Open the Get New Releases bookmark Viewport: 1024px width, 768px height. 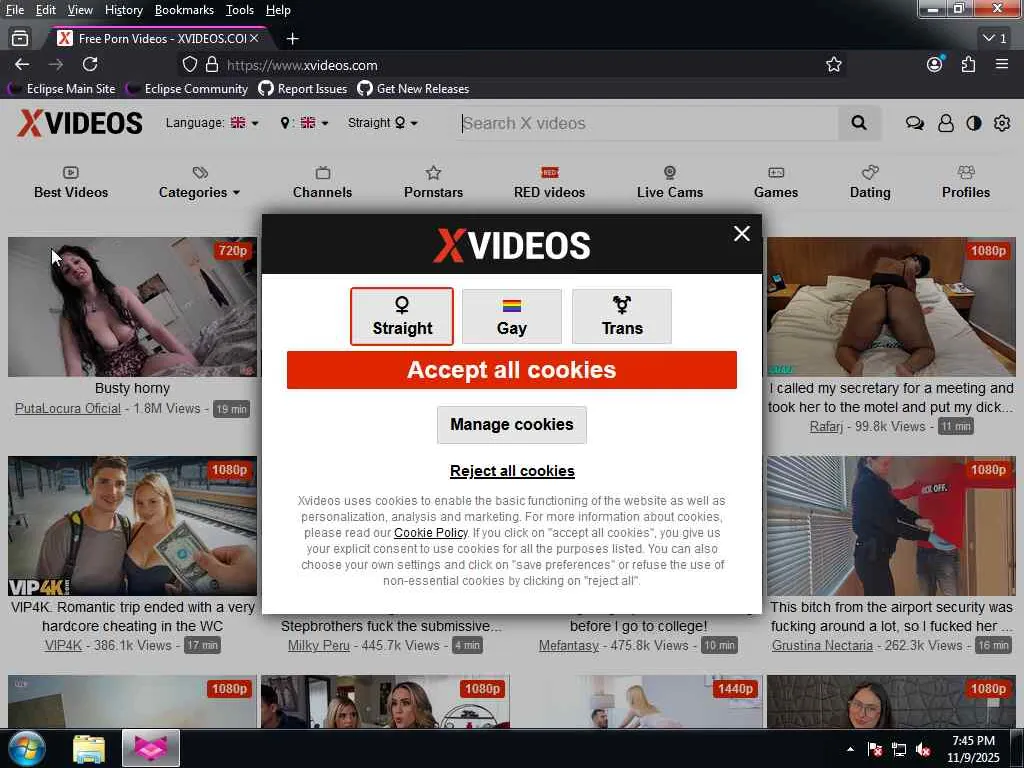pyautogui.click(x=413, y=89)
